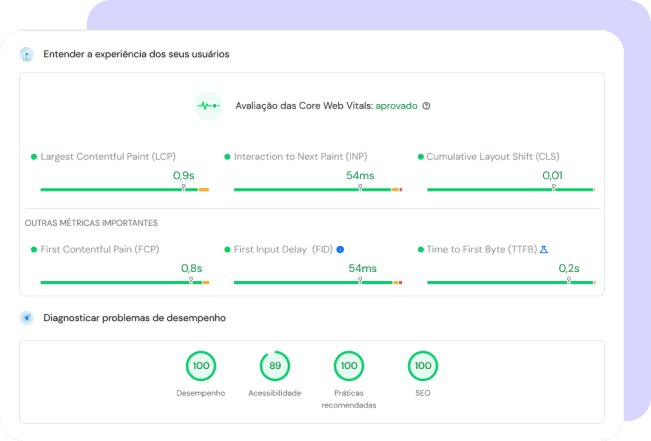Click the user experience section icon
Viewport: 651px width, 441px height.
(x=27, y=54)
